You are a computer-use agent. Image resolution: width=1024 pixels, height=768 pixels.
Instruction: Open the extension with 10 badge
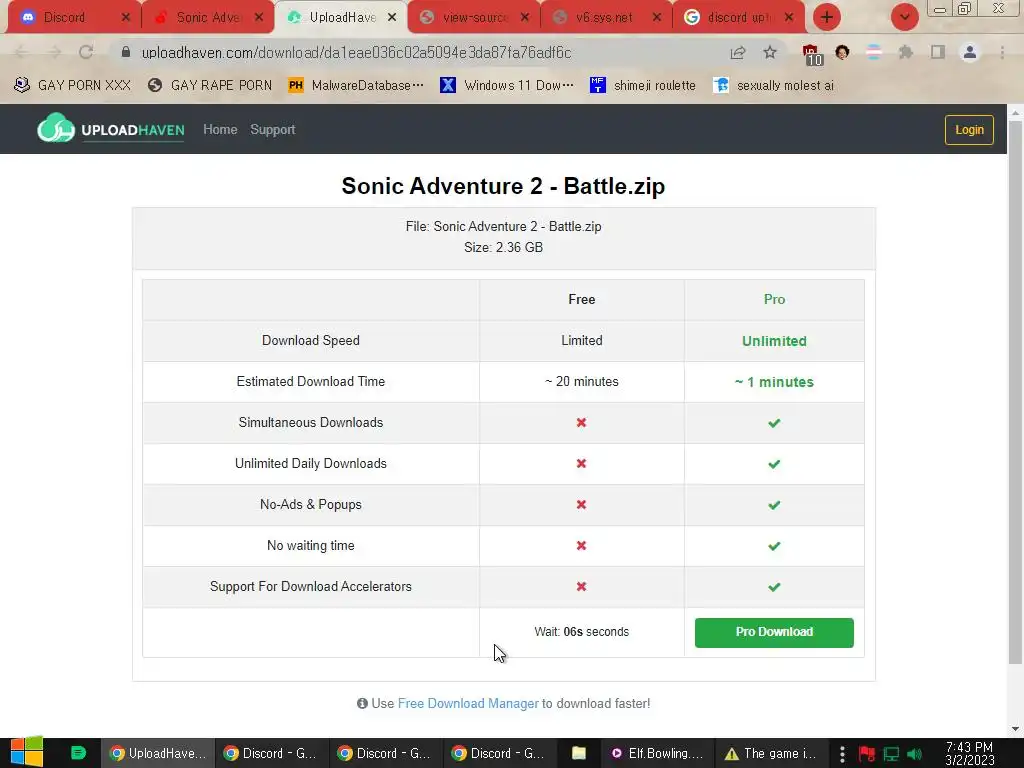coord(811,54)
